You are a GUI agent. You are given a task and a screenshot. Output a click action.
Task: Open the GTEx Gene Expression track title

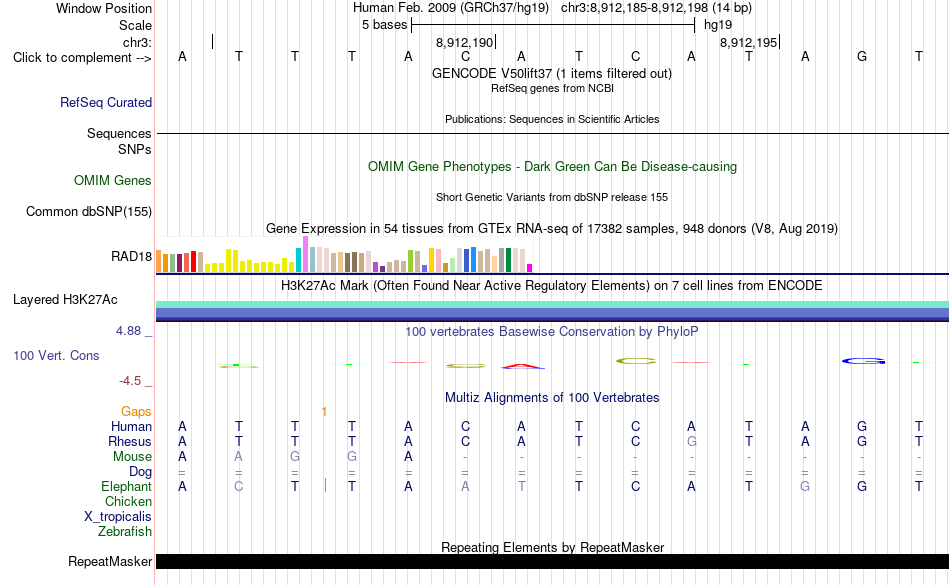coord(552,228)
